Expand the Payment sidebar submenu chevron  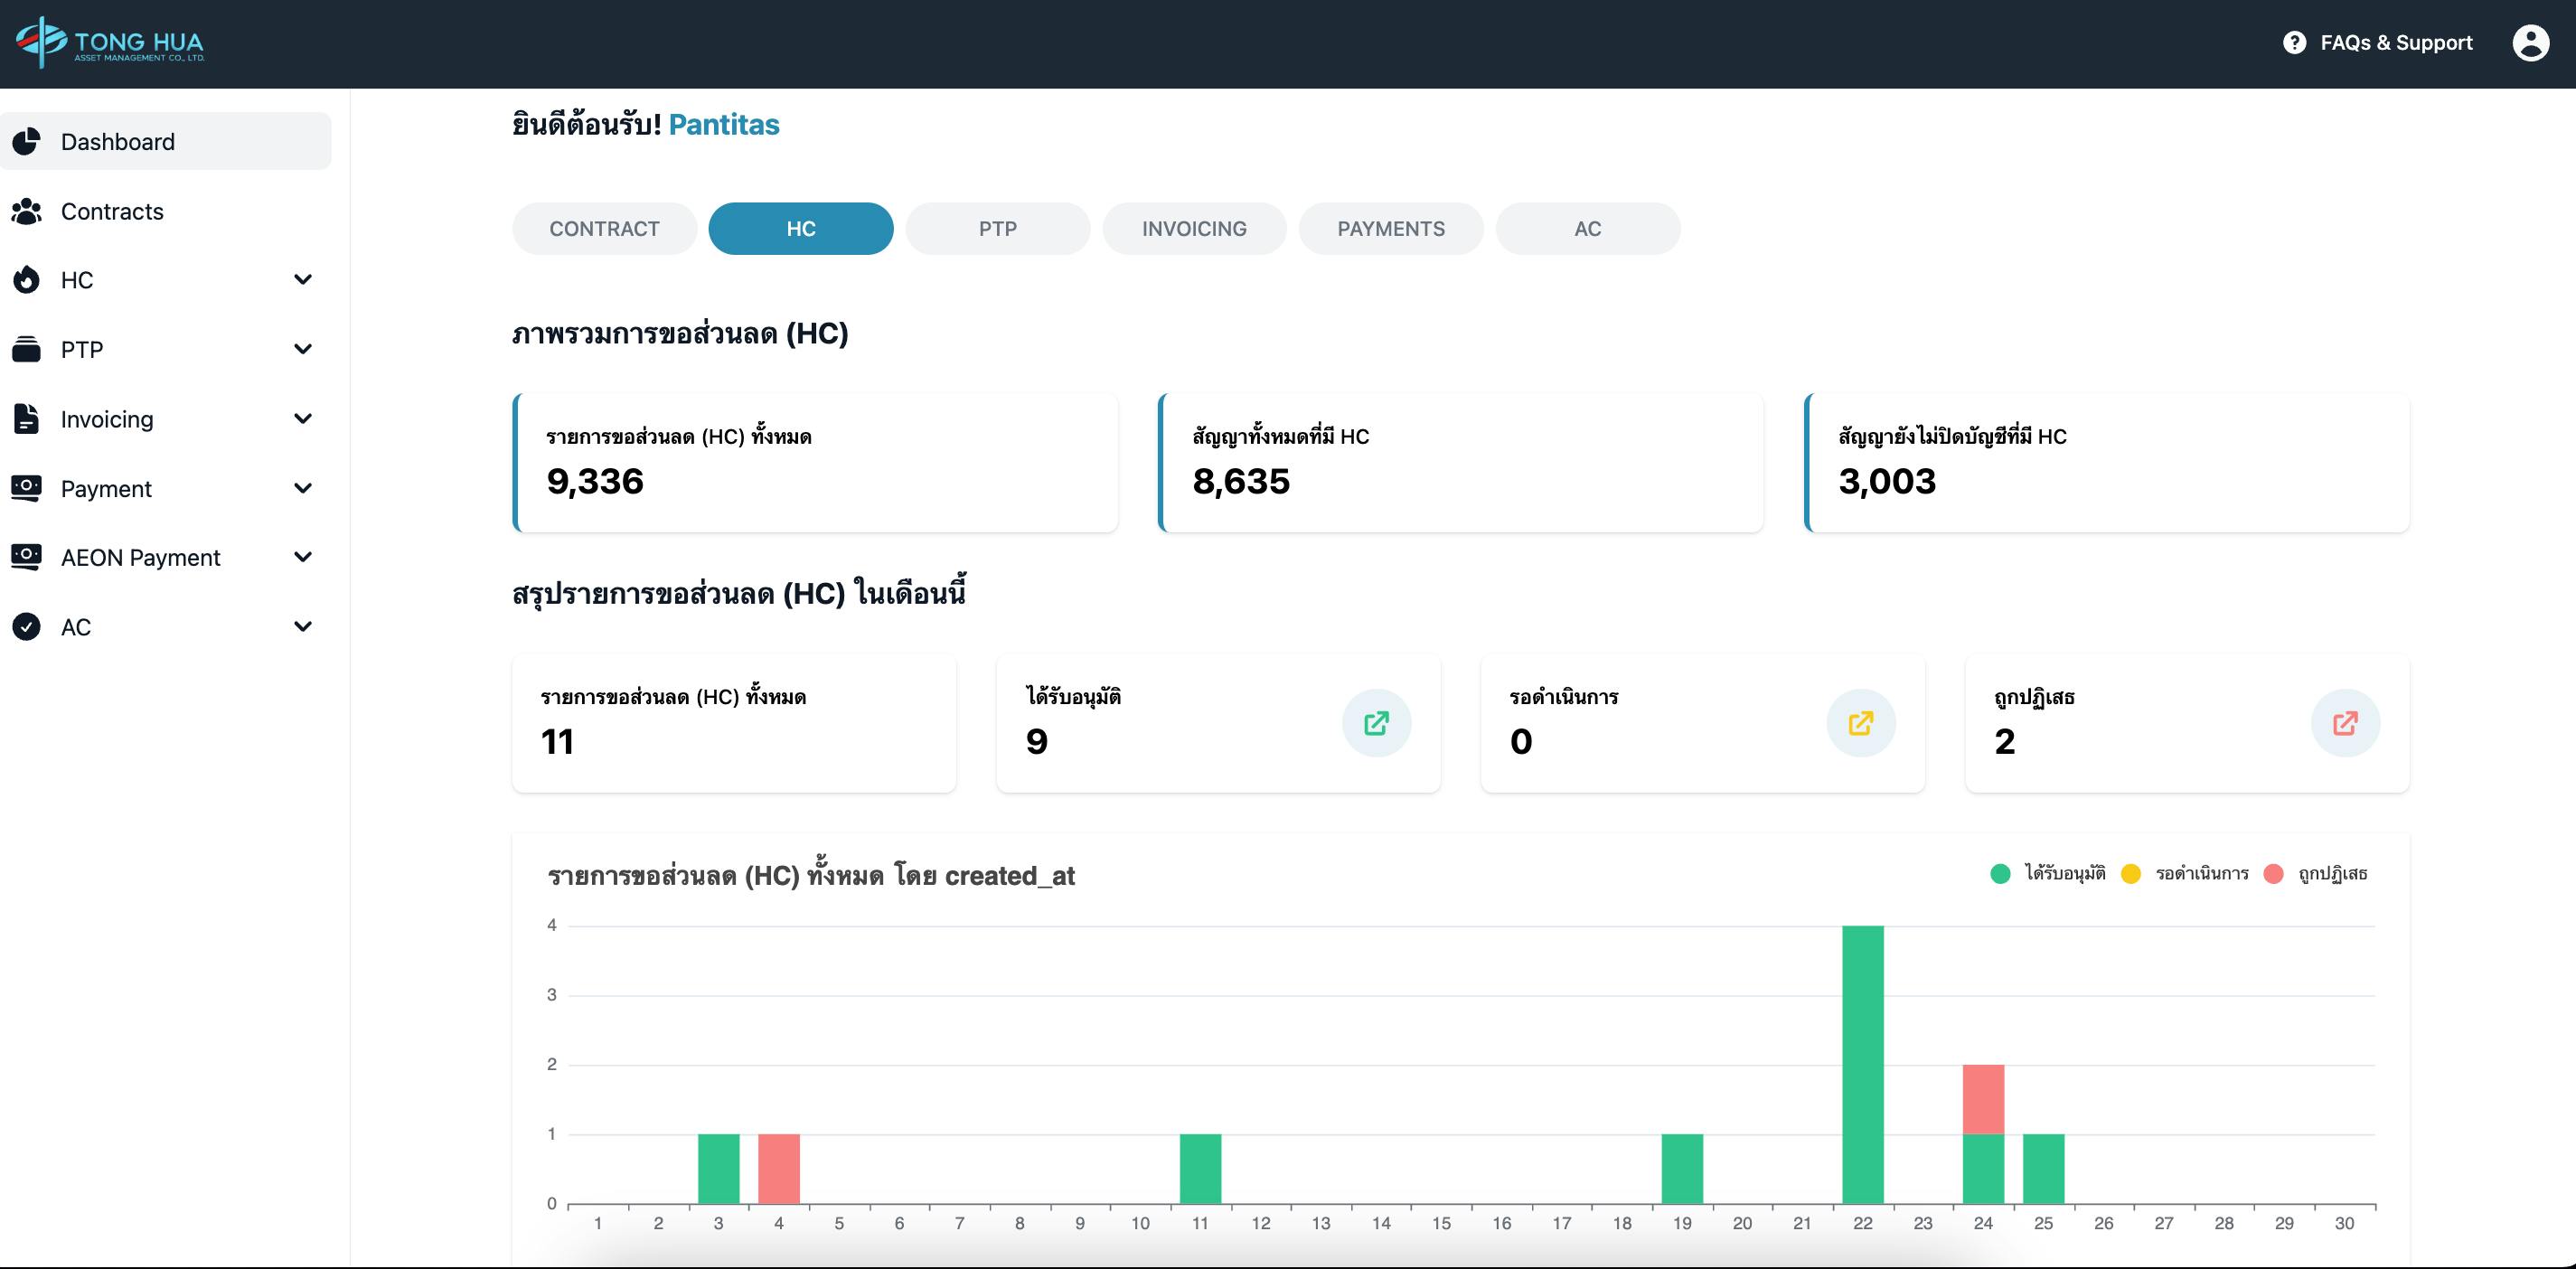(303, 488)
